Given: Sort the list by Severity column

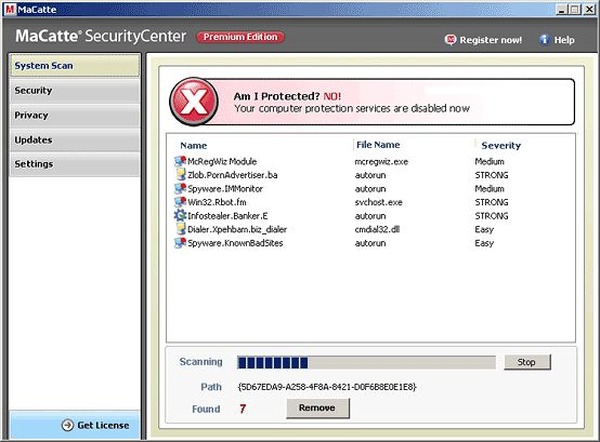Looking at the screenshot, I should click(501, 145).
